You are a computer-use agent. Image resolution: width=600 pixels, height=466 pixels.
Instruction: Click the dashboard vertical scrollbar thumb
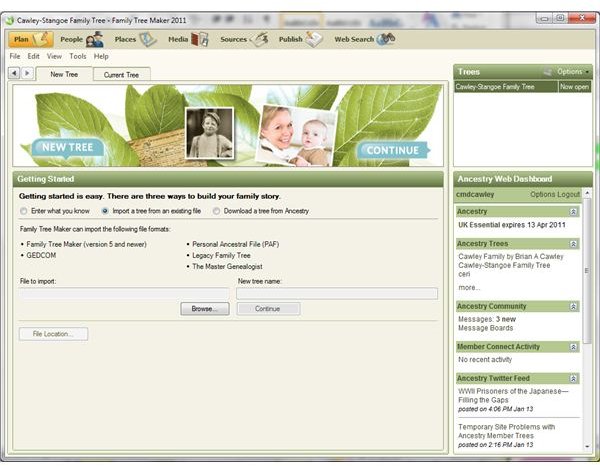[x=587, y=270]
